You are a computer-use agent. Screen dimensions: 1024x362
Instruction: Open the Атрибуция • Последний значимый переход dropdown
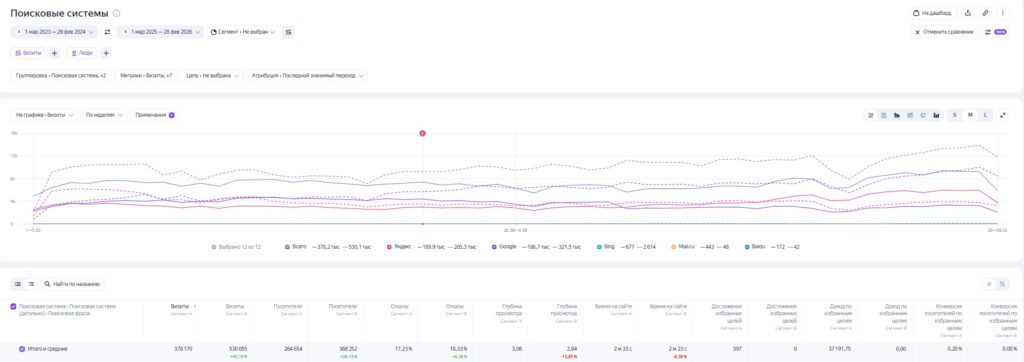[x=307, y=76]
